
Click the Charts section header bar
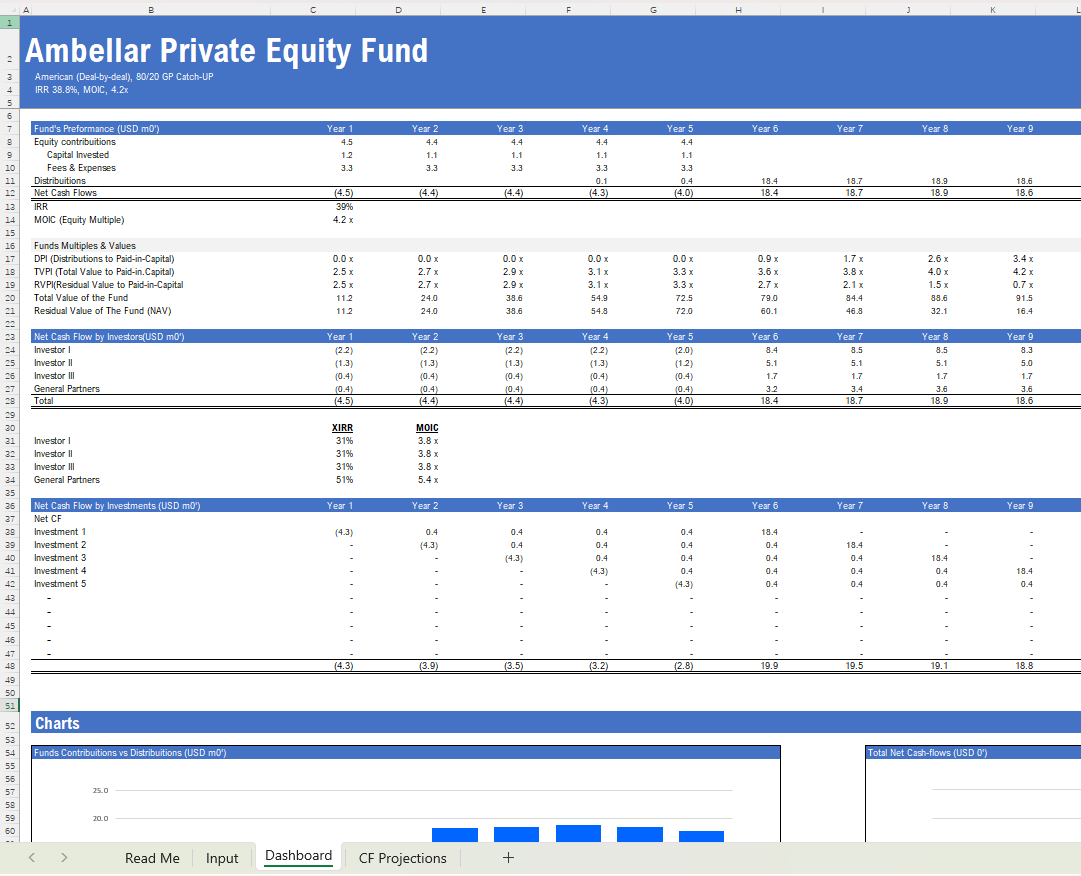(x=555, y=723)
